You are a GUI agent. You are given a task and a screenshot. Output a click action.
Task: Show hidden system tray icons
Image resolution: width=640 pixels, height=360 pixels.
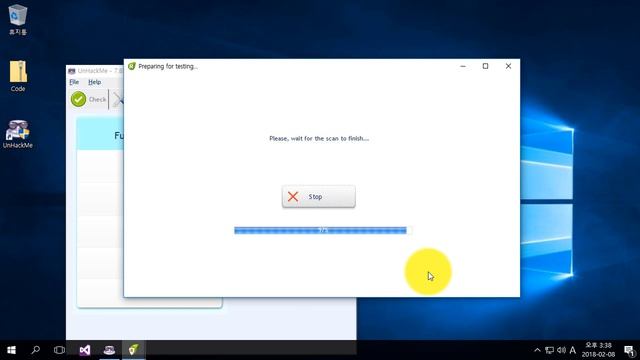pyautogui.click(x=537, y=350)
